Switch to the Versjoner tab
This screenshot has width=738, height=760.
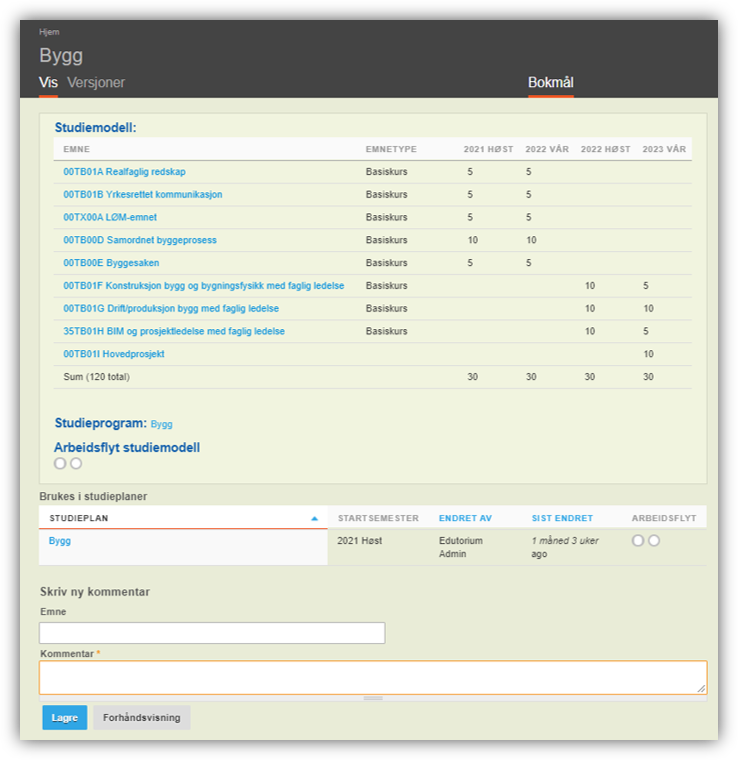click(x=96, y=82)
